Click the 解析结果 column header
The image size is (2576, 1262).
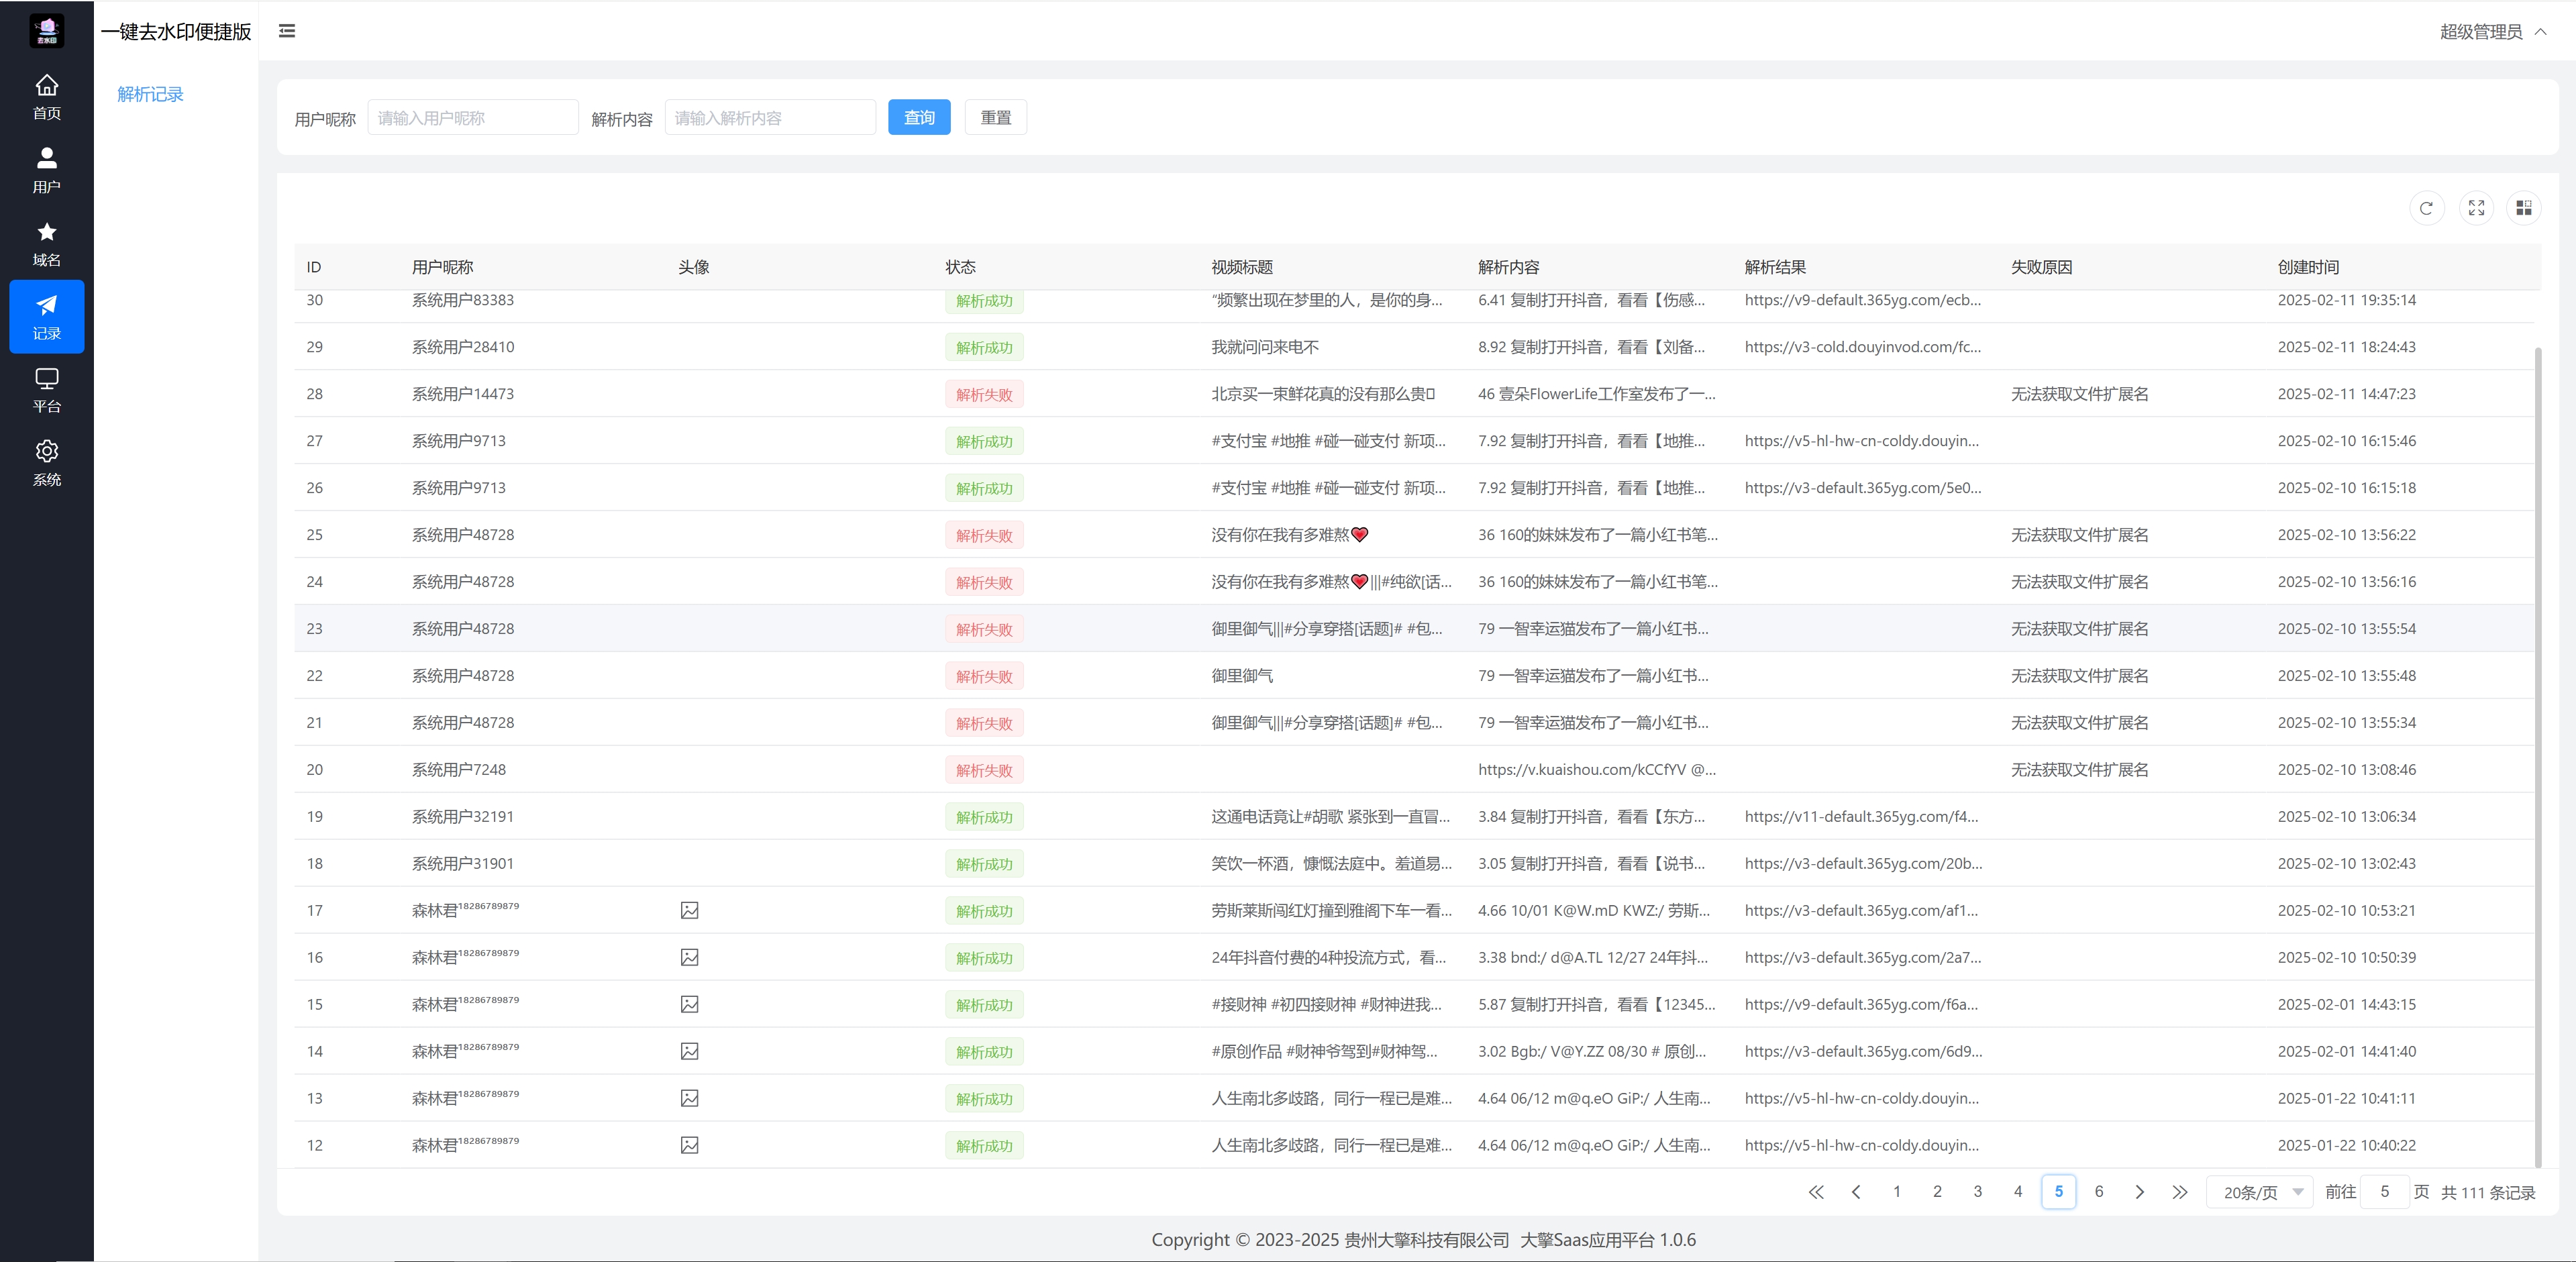[1775, 267]
